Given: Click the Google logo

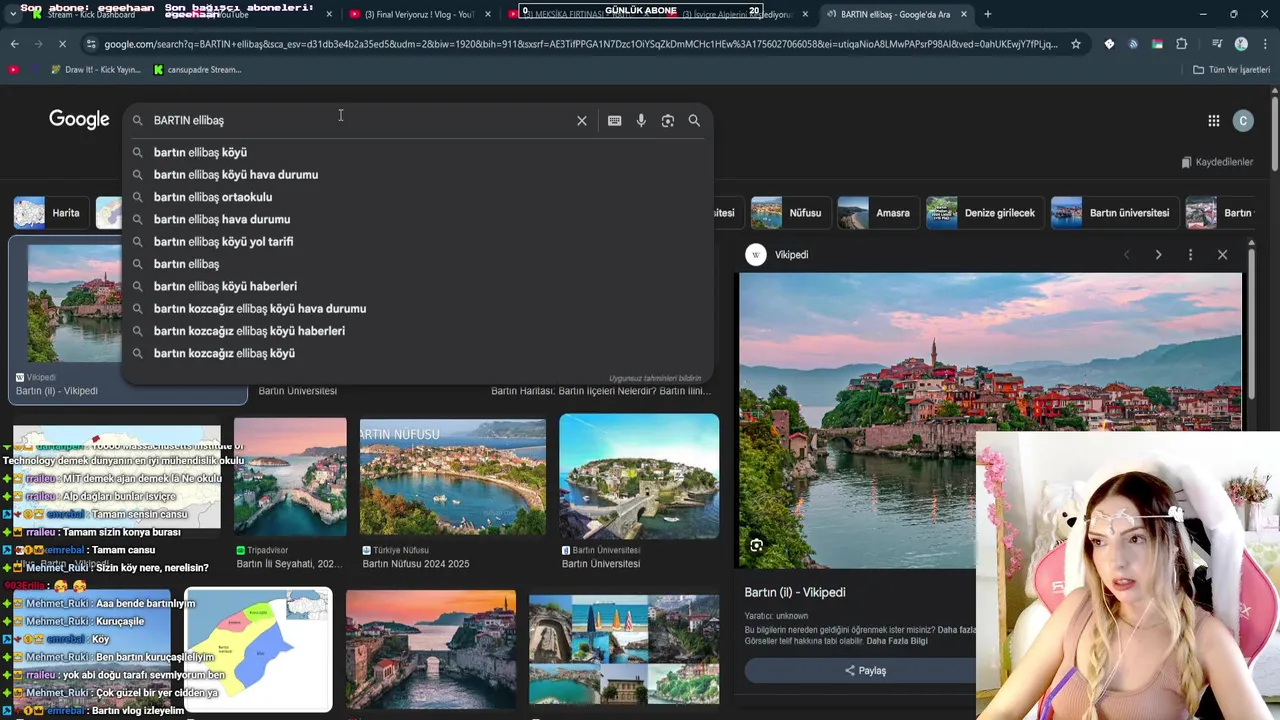Looking at the screenshot, I should tap(79, 120).
